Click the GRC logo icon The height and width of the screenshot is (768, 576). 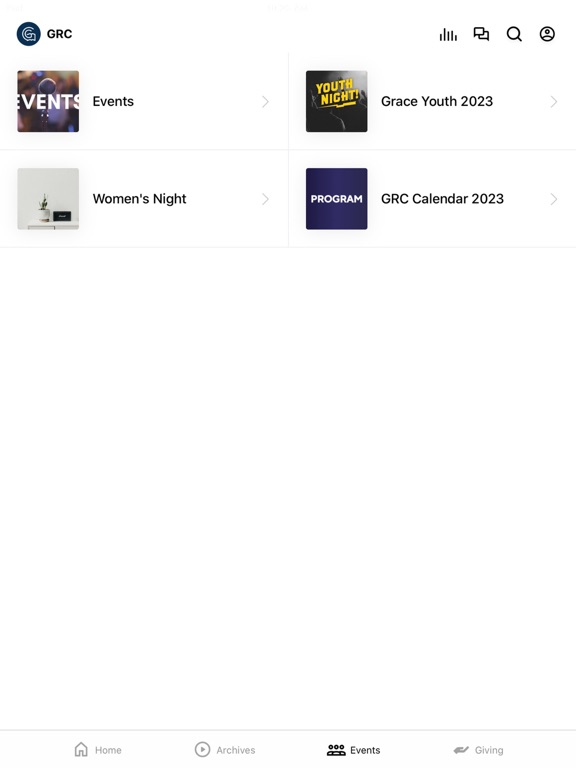pos(28,34)
